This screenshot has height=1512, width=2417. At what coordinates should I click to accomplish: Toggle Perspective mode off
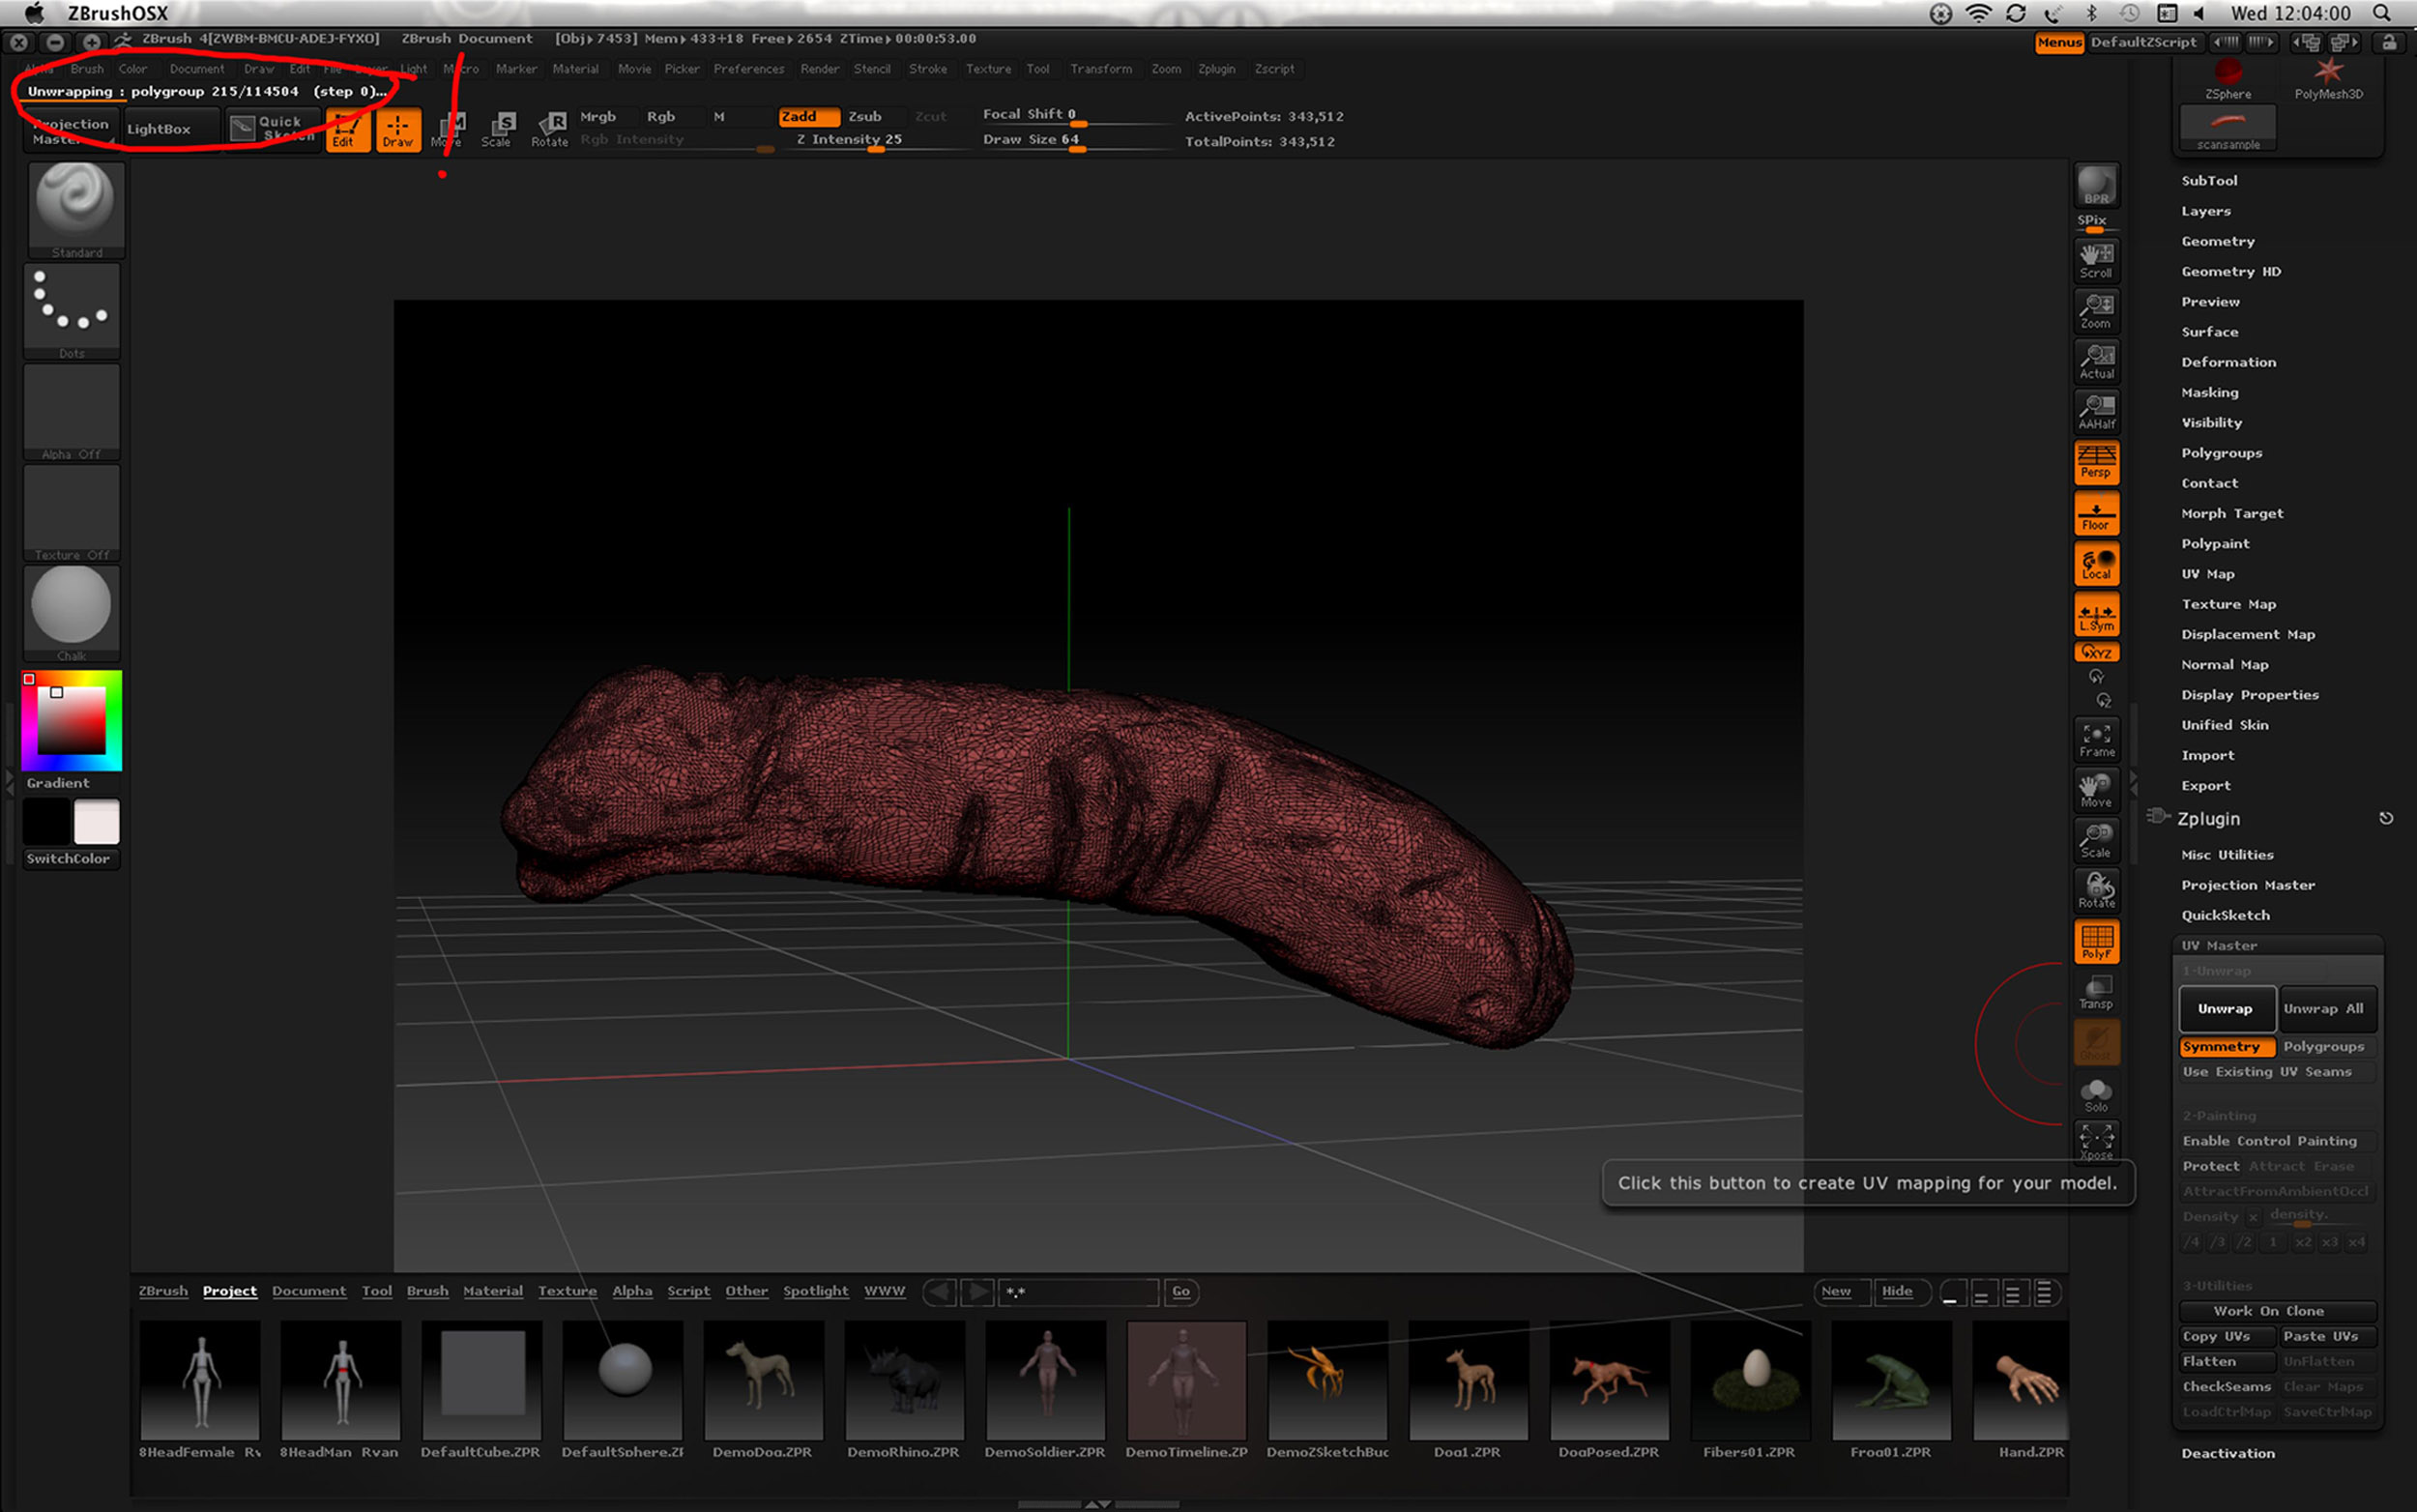pos(2096,462)
